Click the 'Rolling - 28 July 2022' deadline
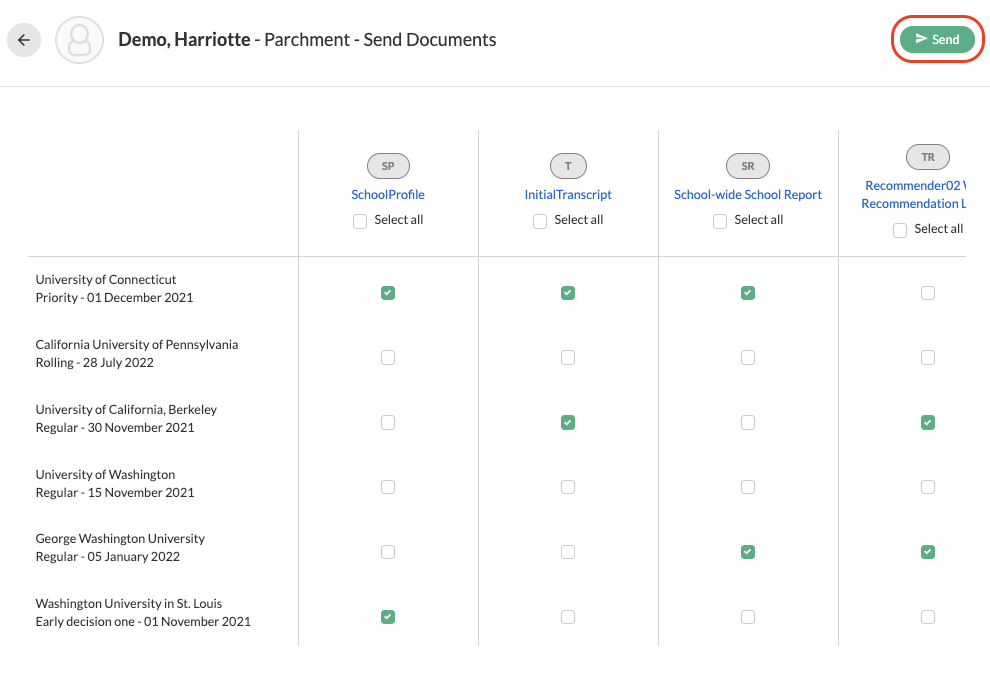This screenshot has height=689, width=990. [x=94, y=362]
